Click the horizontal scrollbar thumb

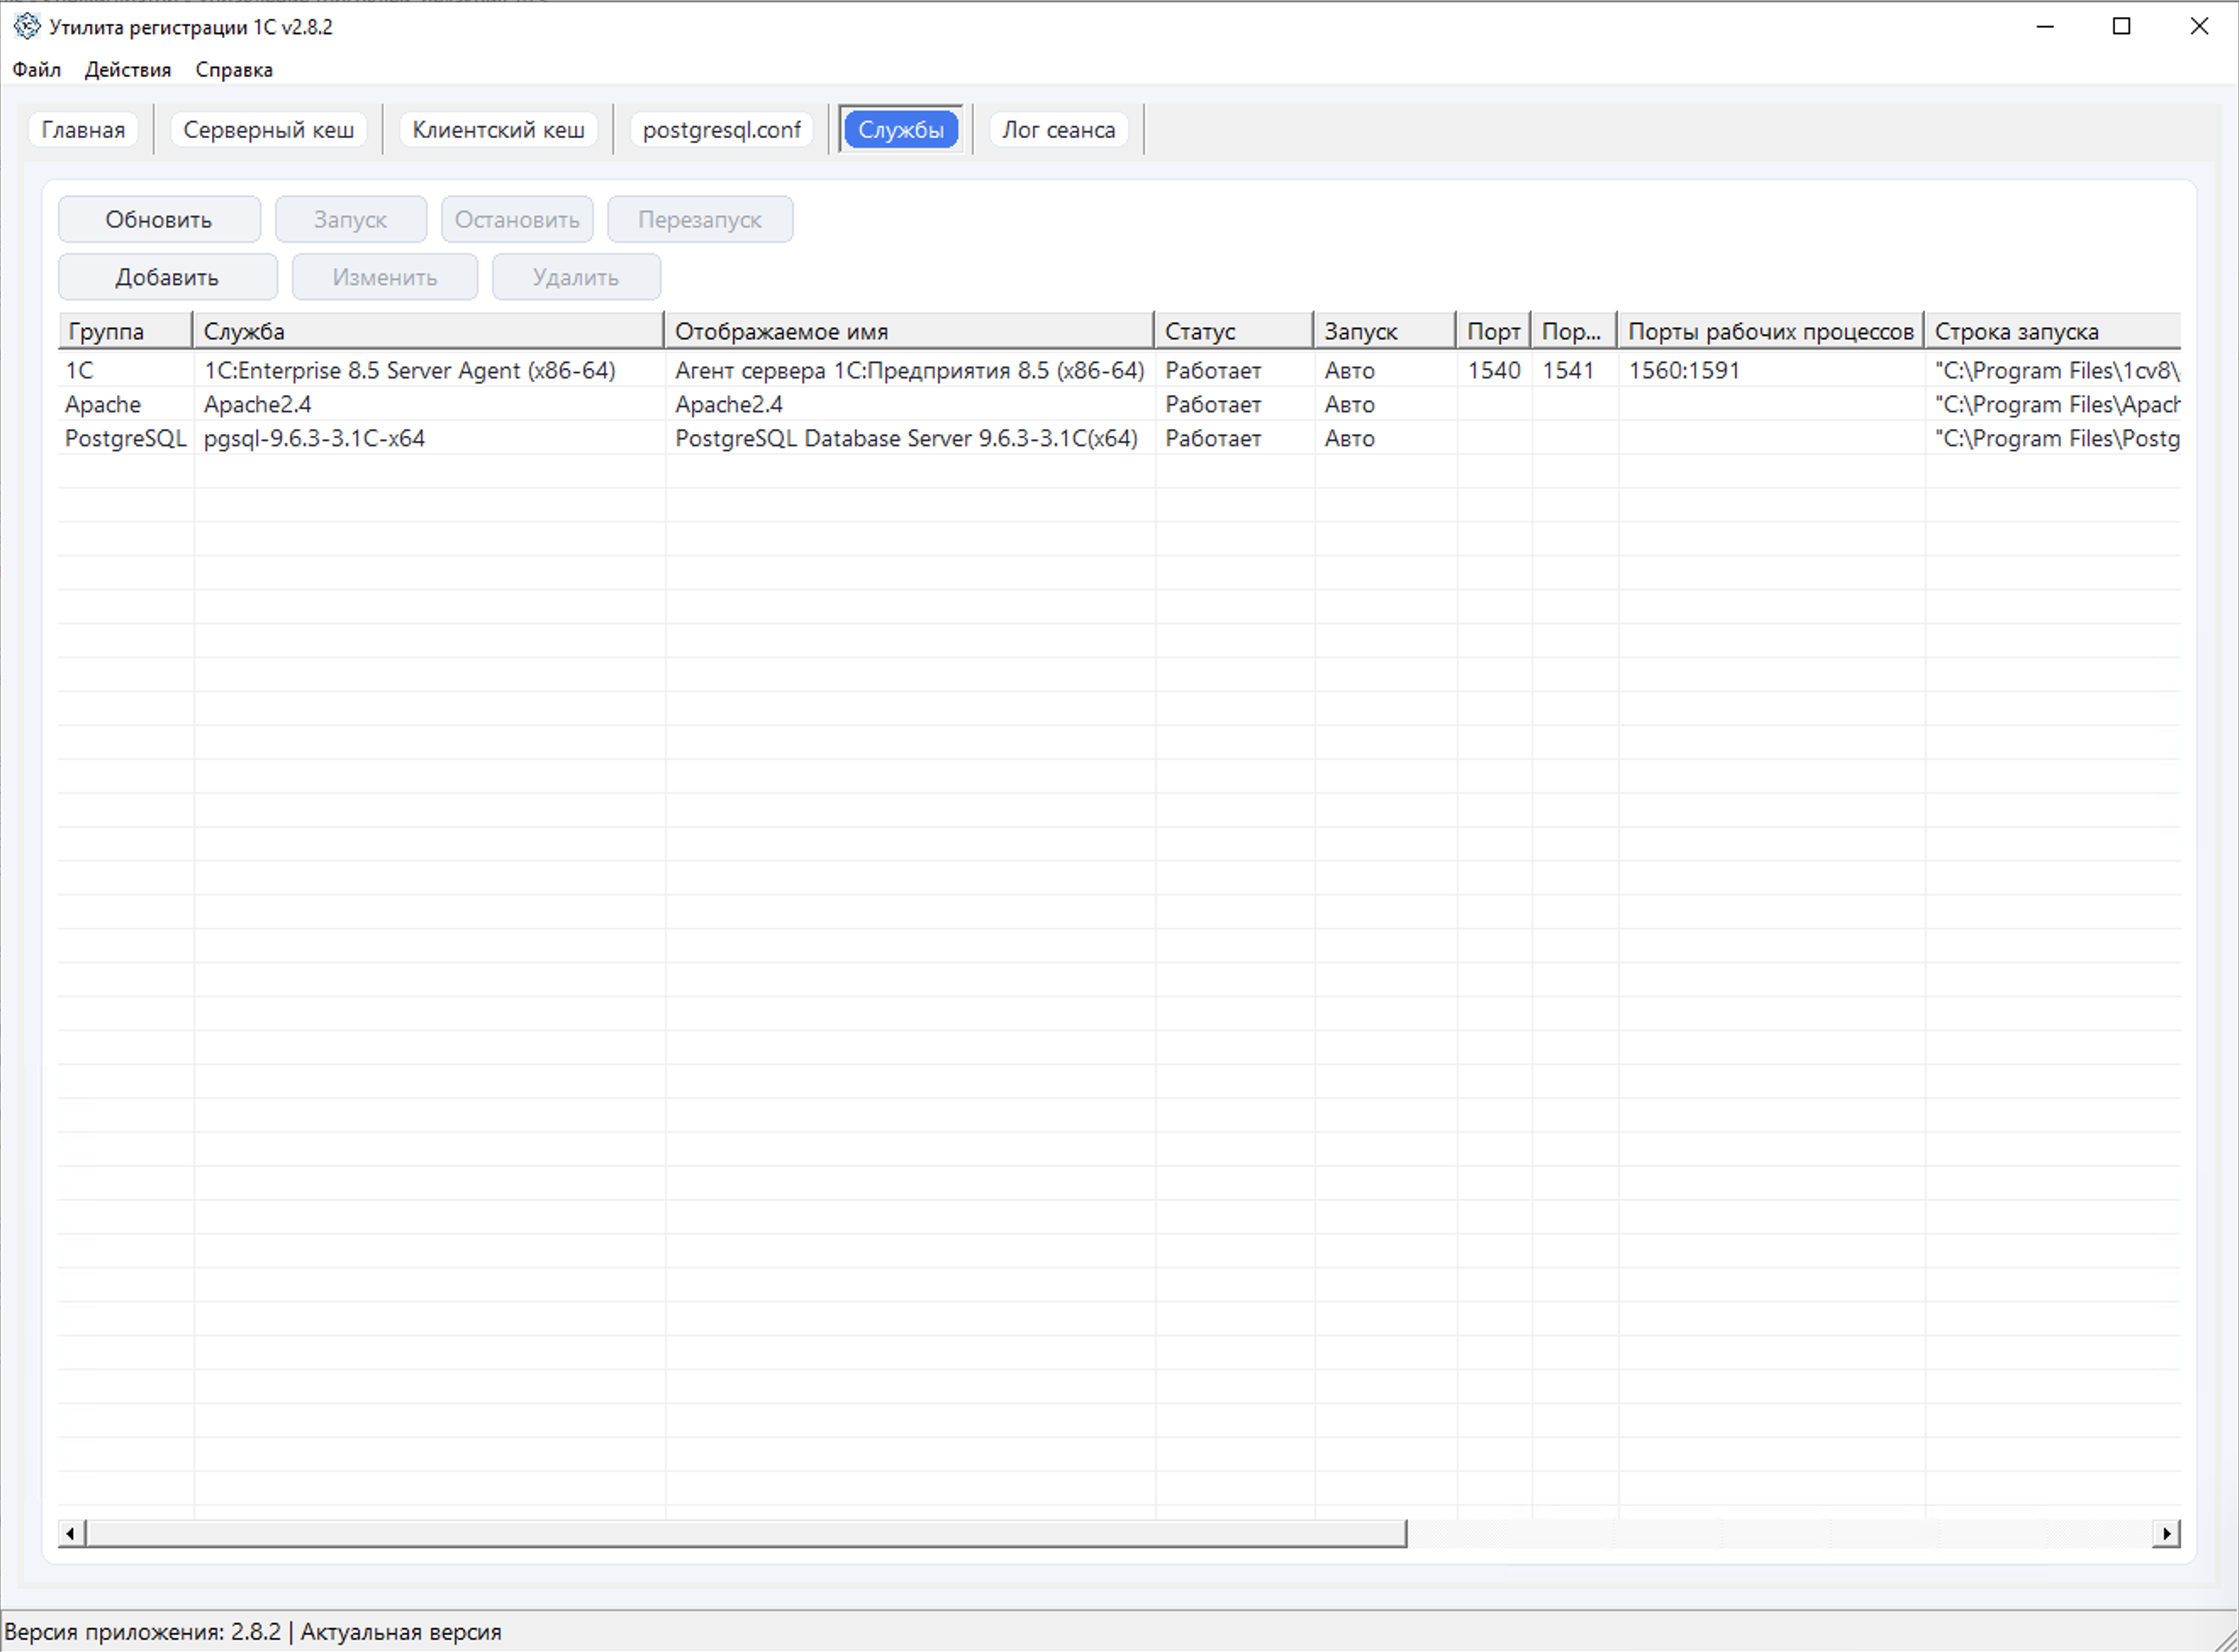[x=747, y=1533]
